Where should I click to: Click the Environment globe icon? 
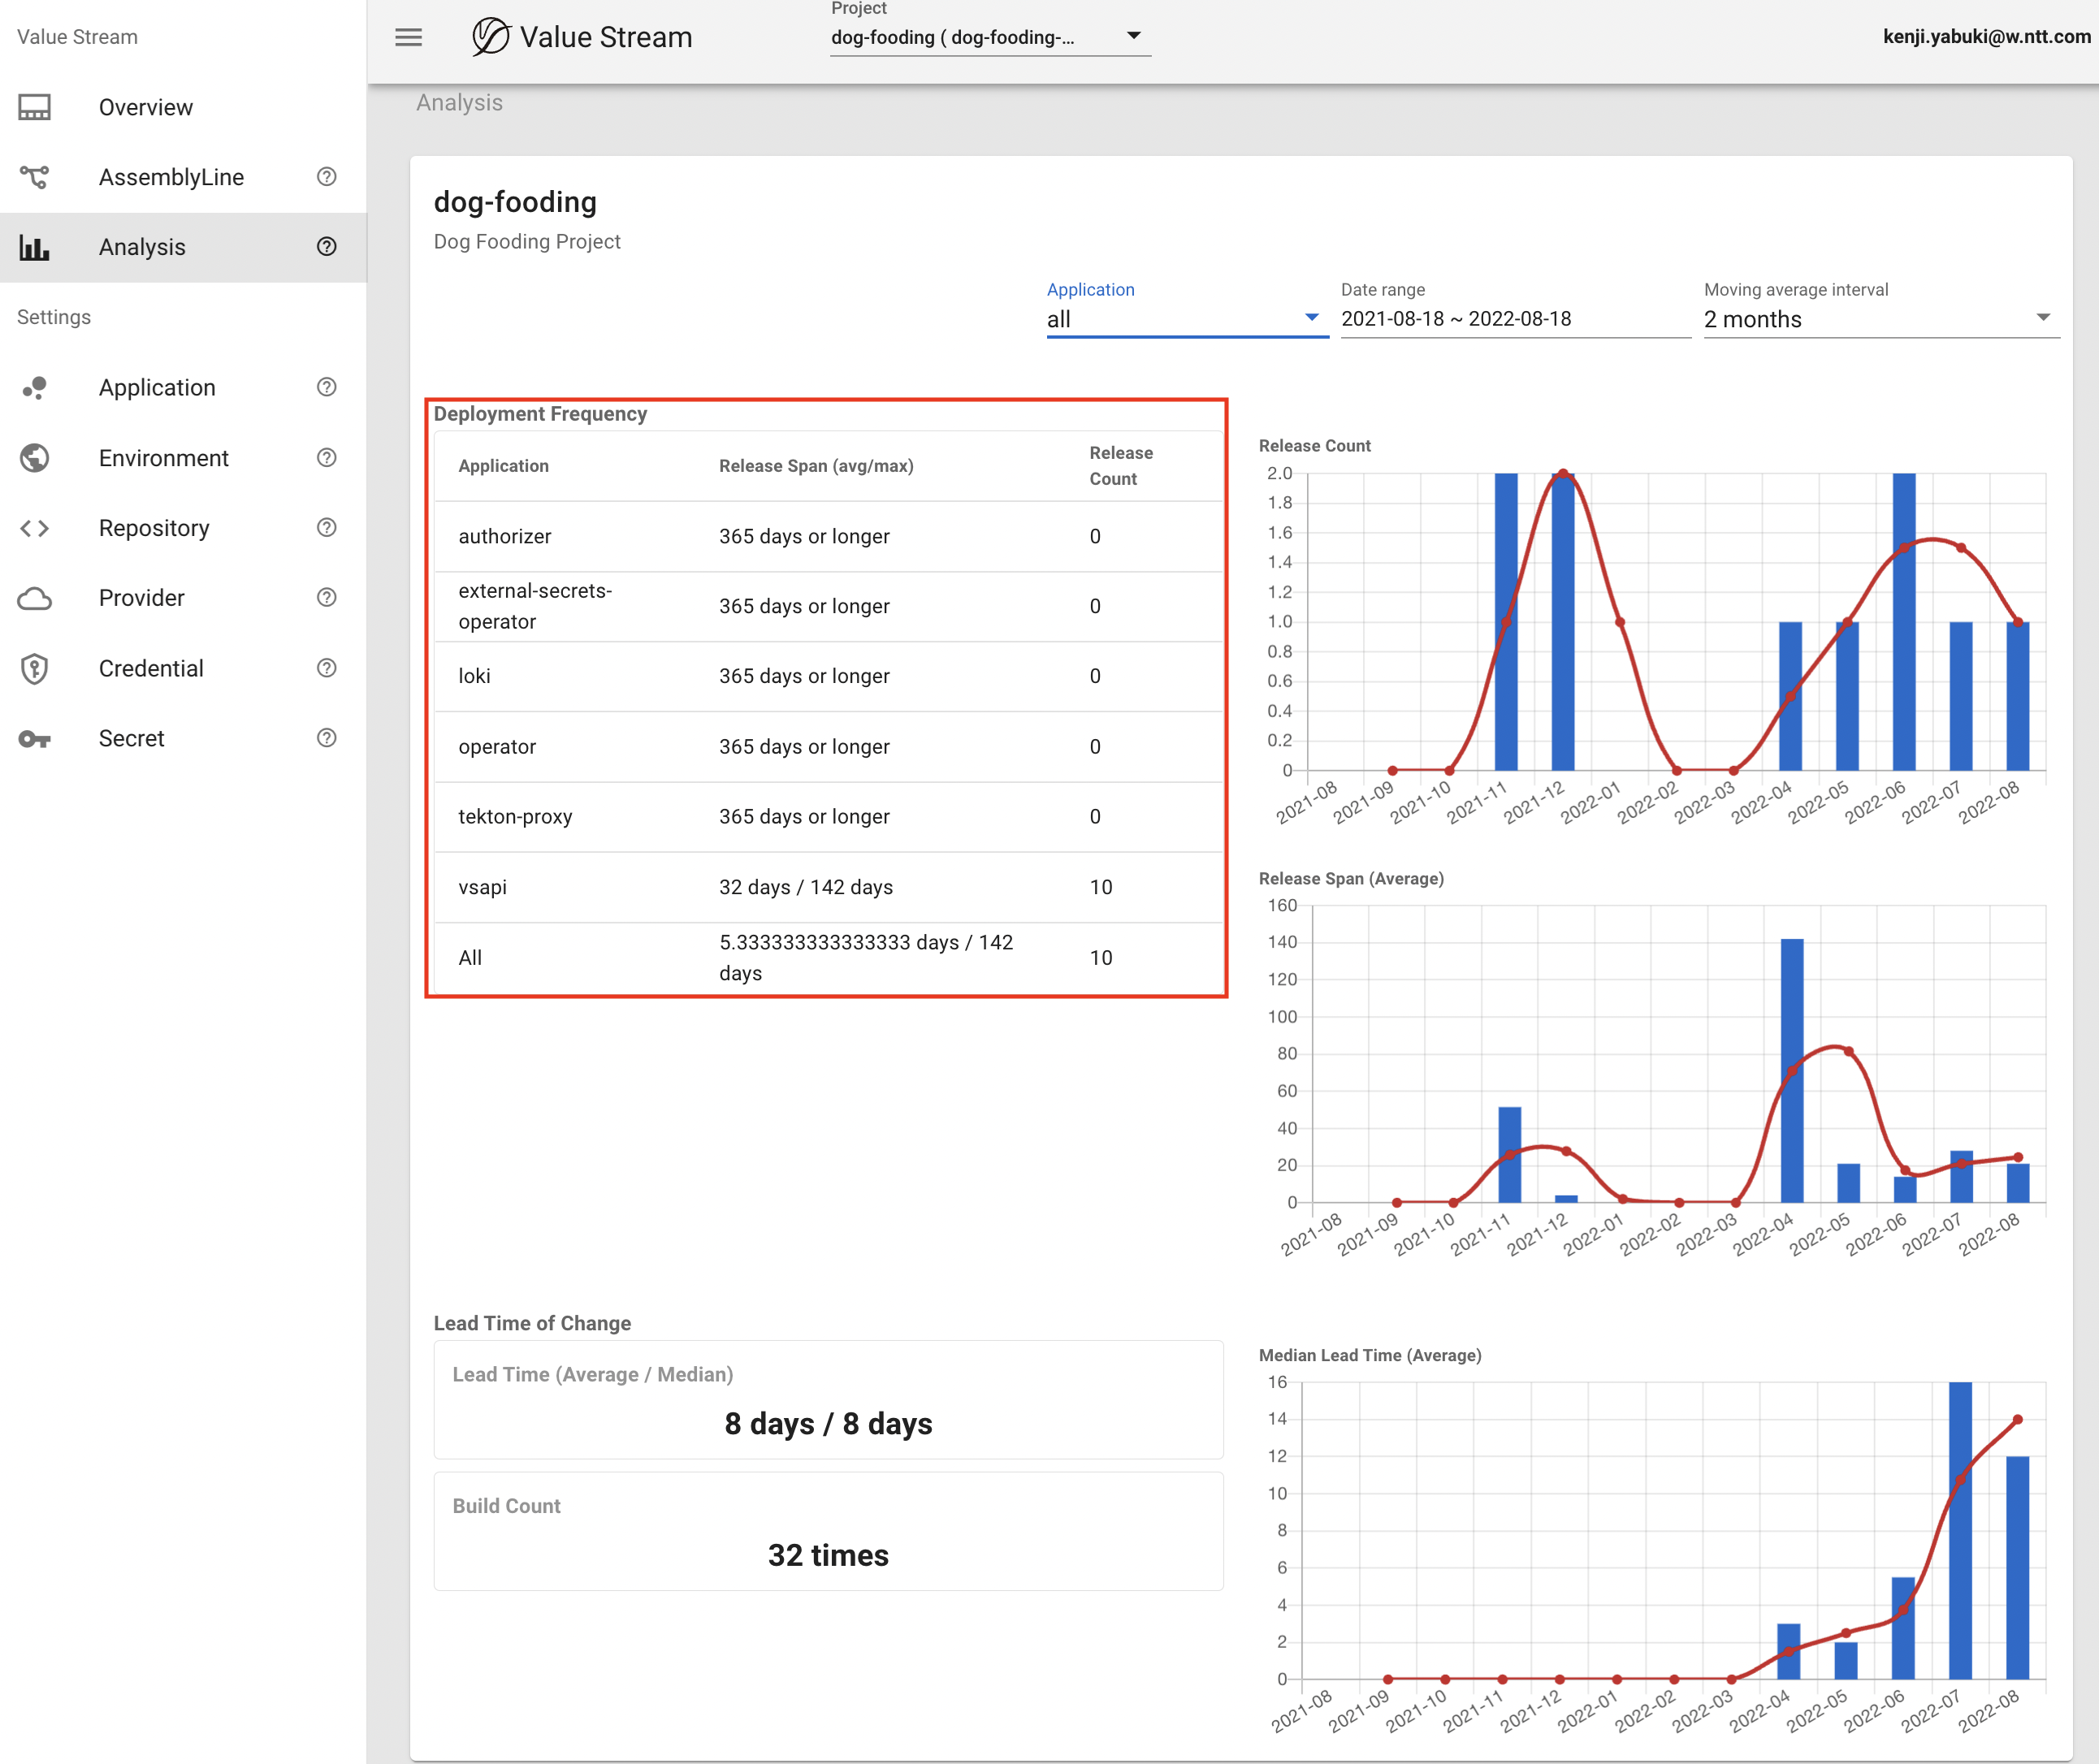click(35, 458)
